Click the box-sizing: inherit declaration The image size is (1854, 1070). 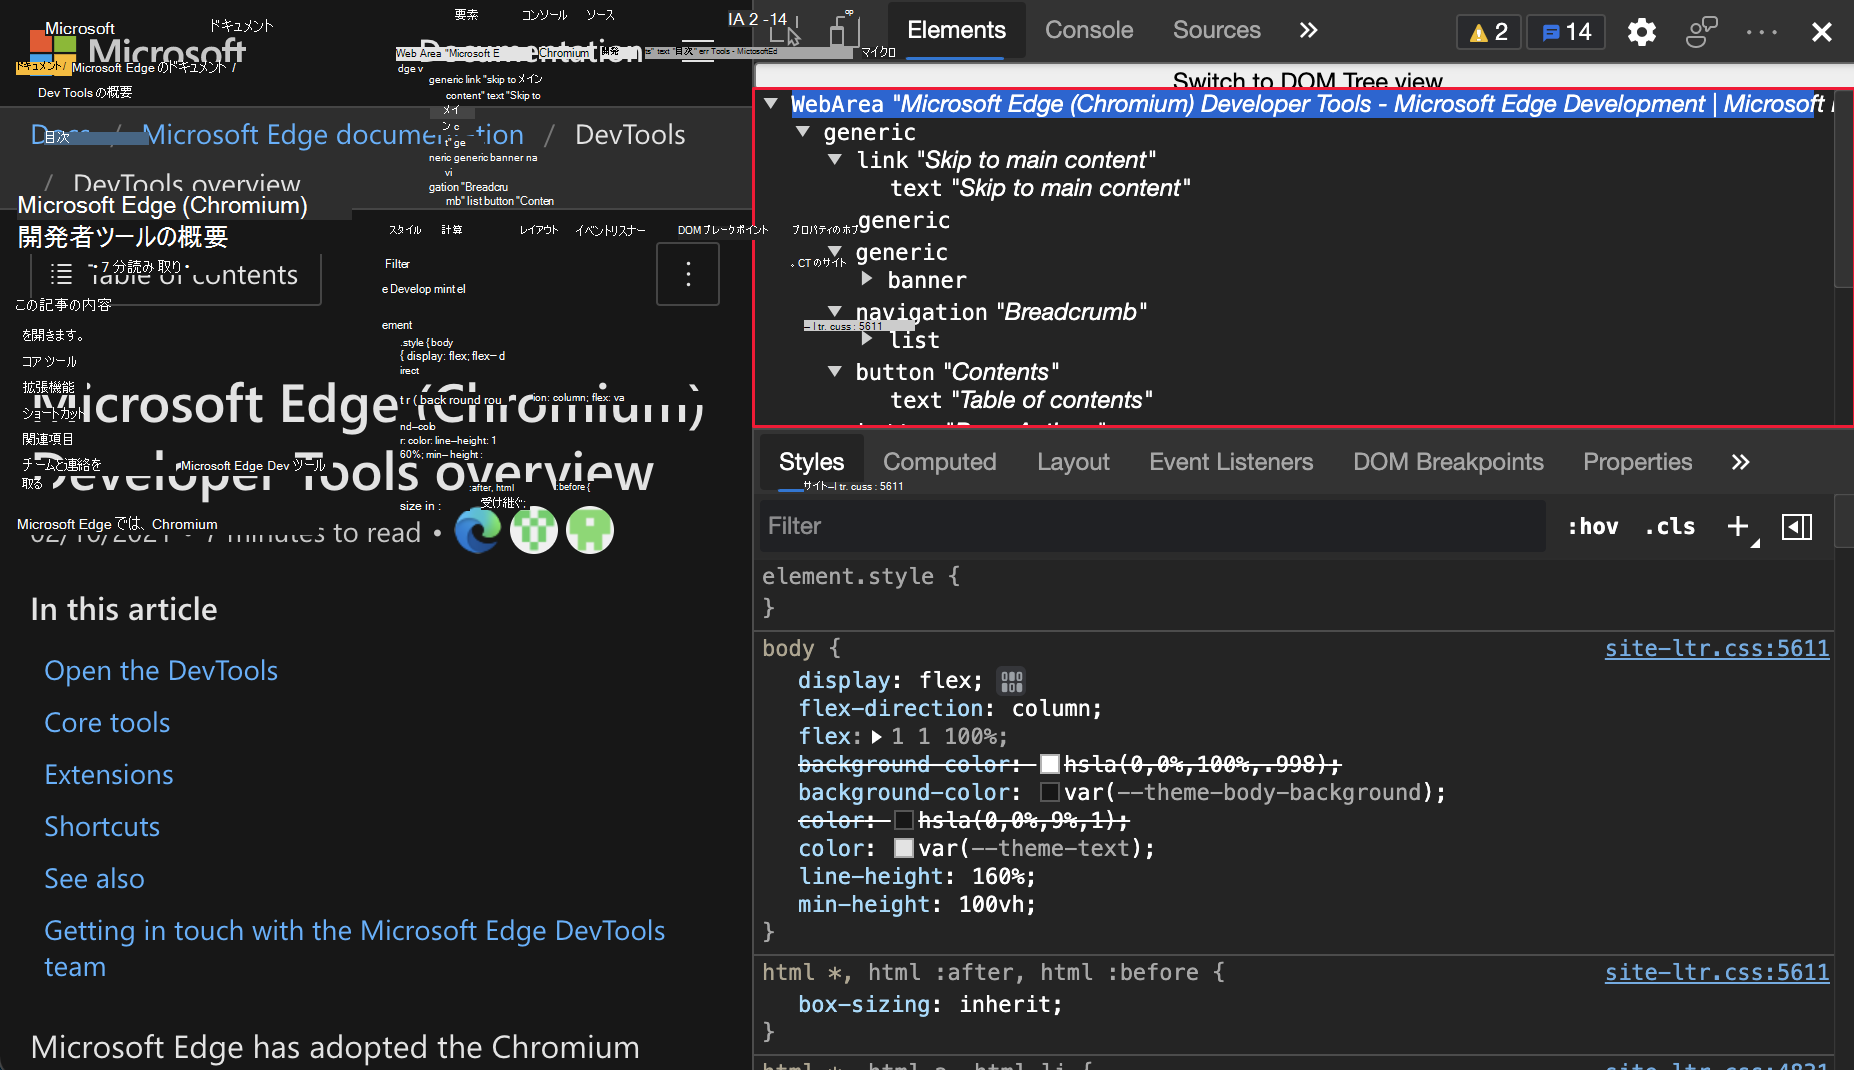tap(929, 1005)
